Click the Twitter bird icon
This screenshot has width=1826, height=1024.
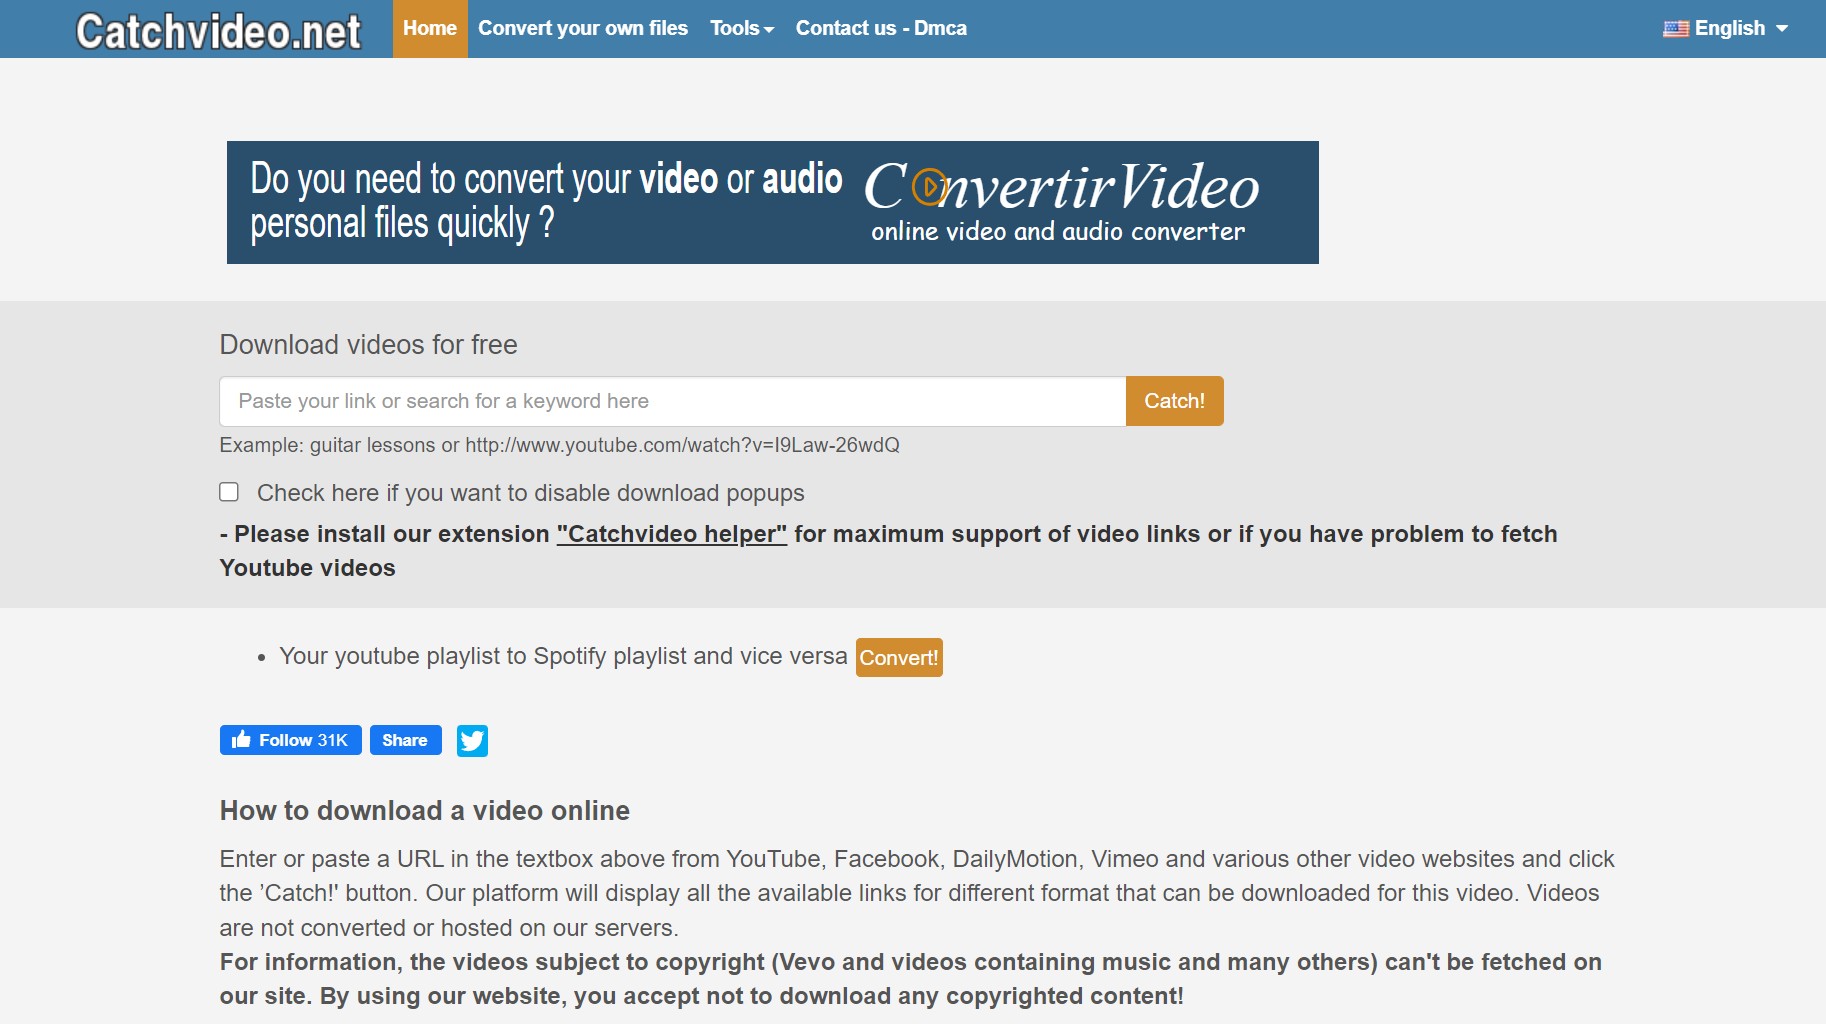[x=472, y=741]
